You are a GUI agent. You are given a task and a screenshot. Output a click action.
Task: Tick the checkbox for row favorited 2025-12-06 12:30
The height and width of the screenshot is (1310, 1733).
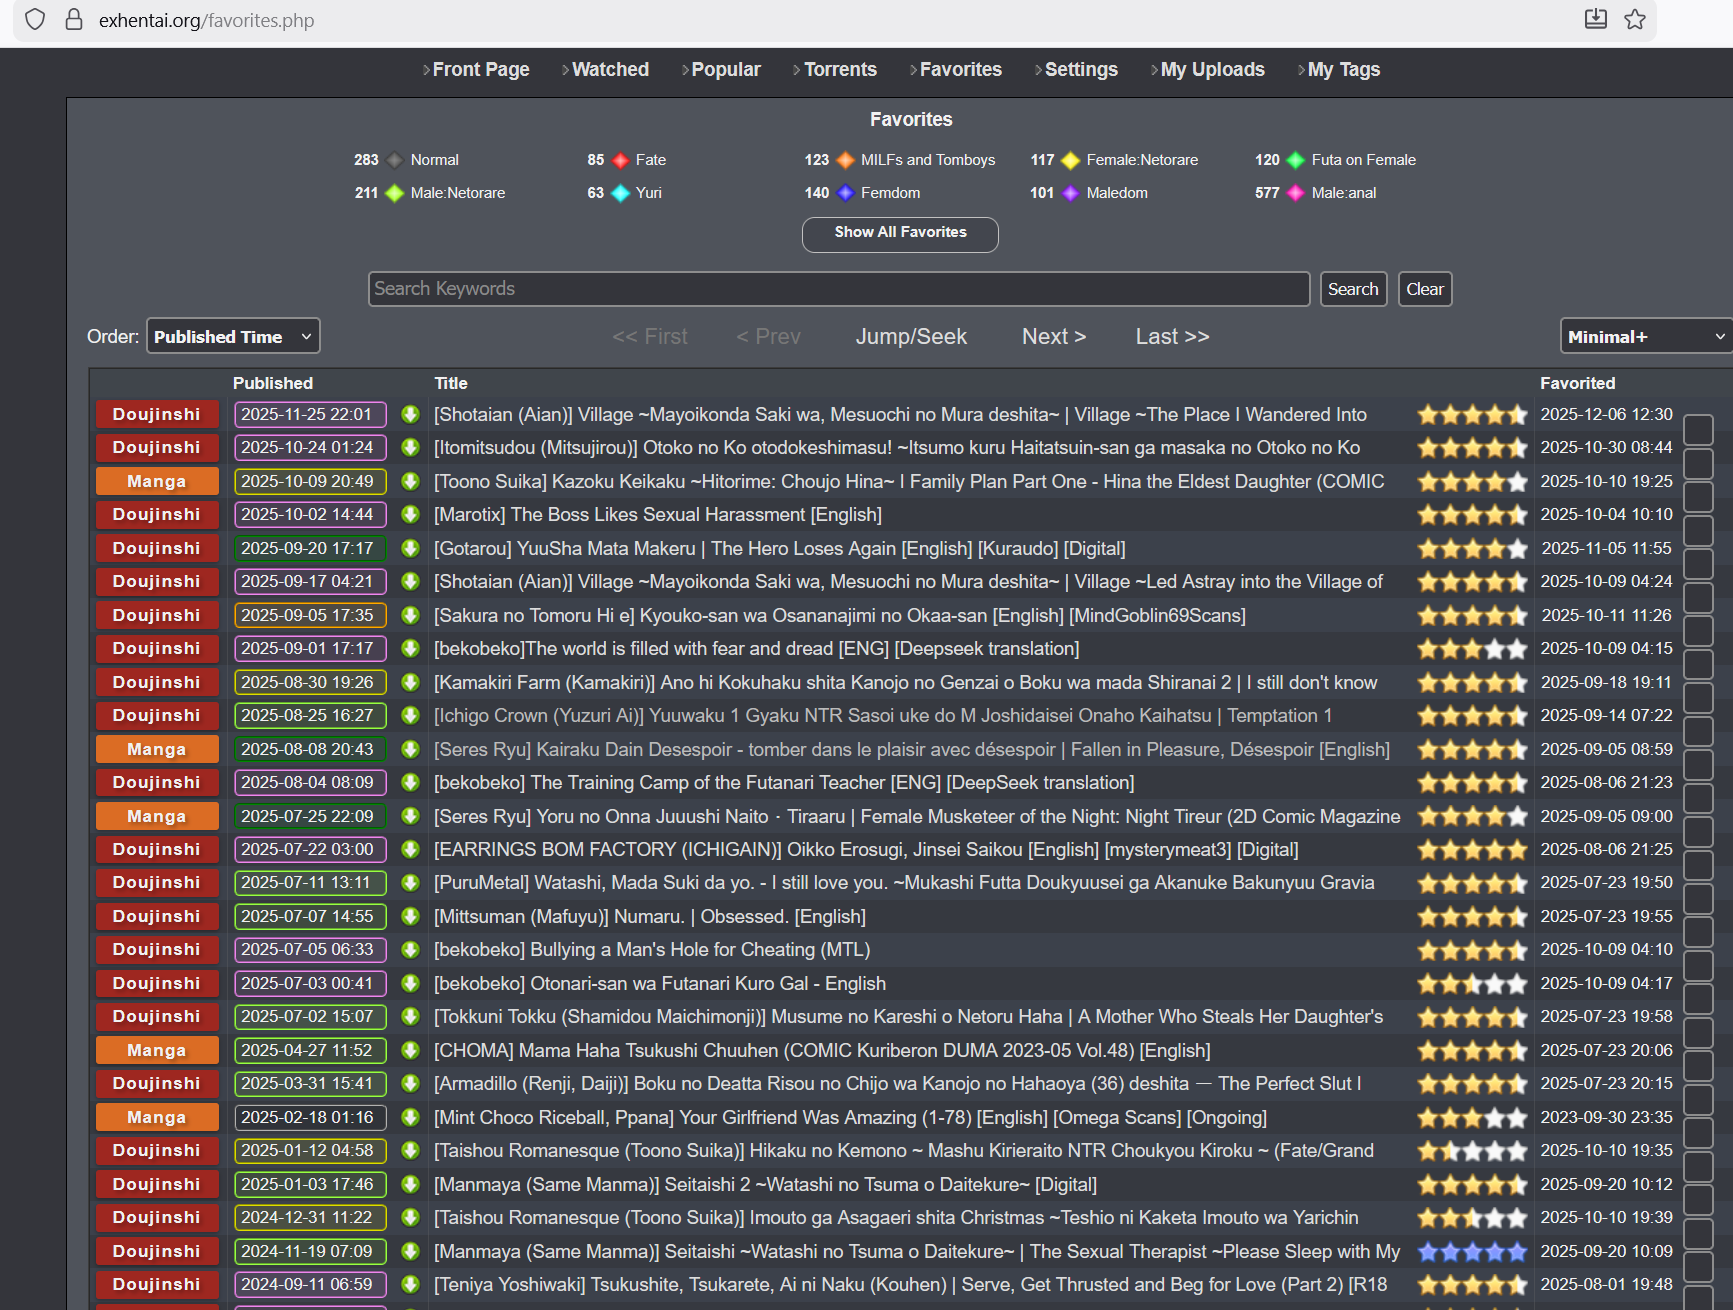1698,430
